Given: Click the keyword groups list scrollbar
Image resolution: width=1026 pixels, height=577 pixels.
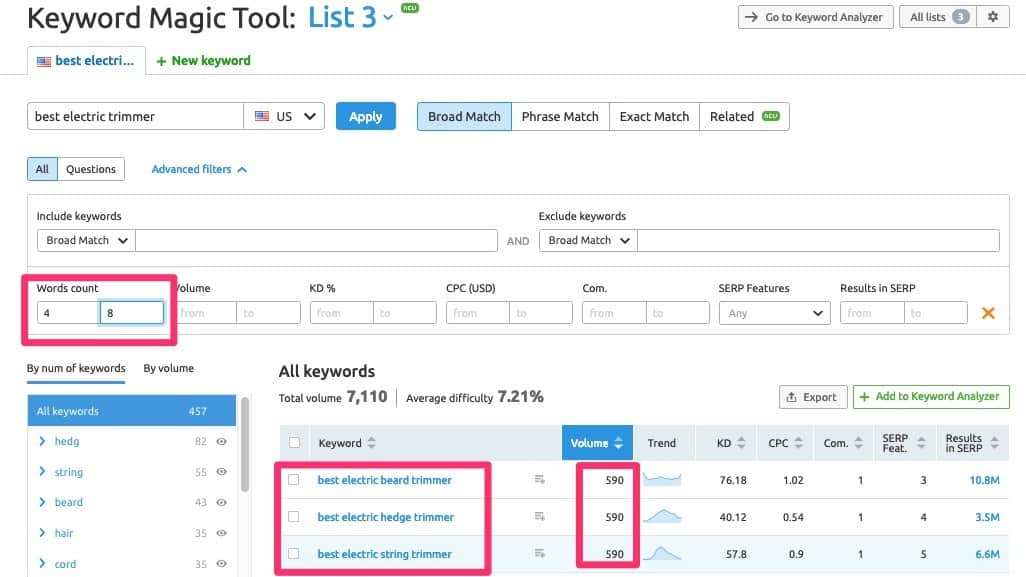Looking at the screenshot, I should (245, 445).
